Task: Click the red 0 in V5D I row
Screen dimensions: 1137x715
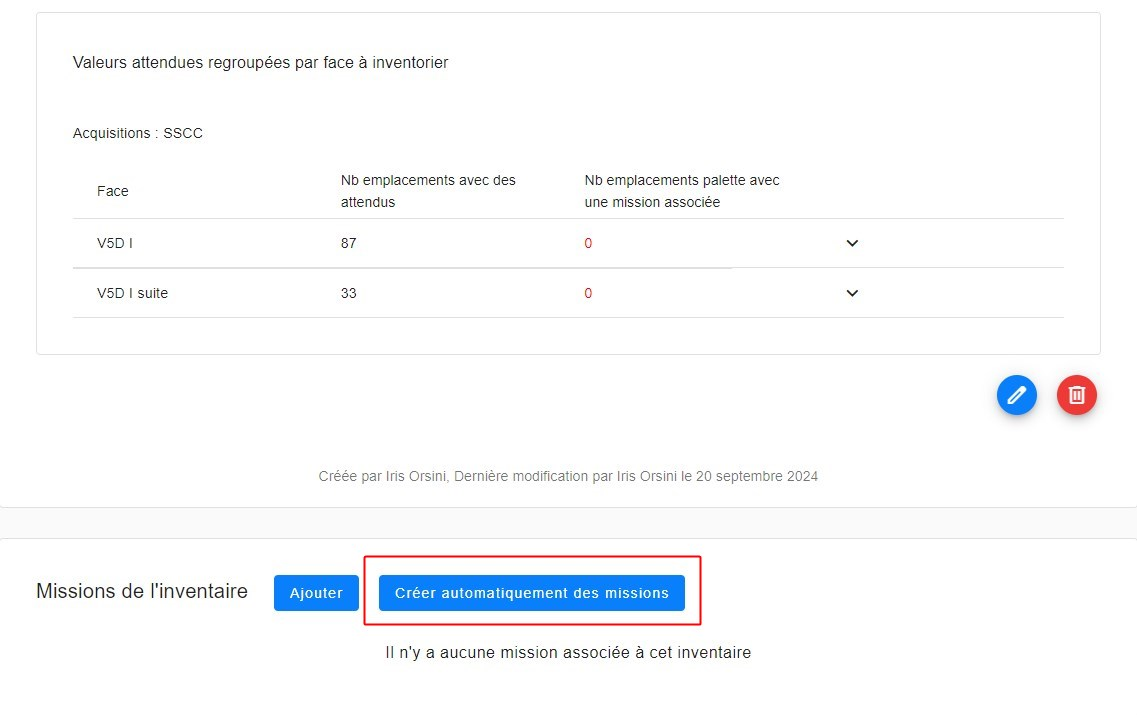Action: click(588, 243)
